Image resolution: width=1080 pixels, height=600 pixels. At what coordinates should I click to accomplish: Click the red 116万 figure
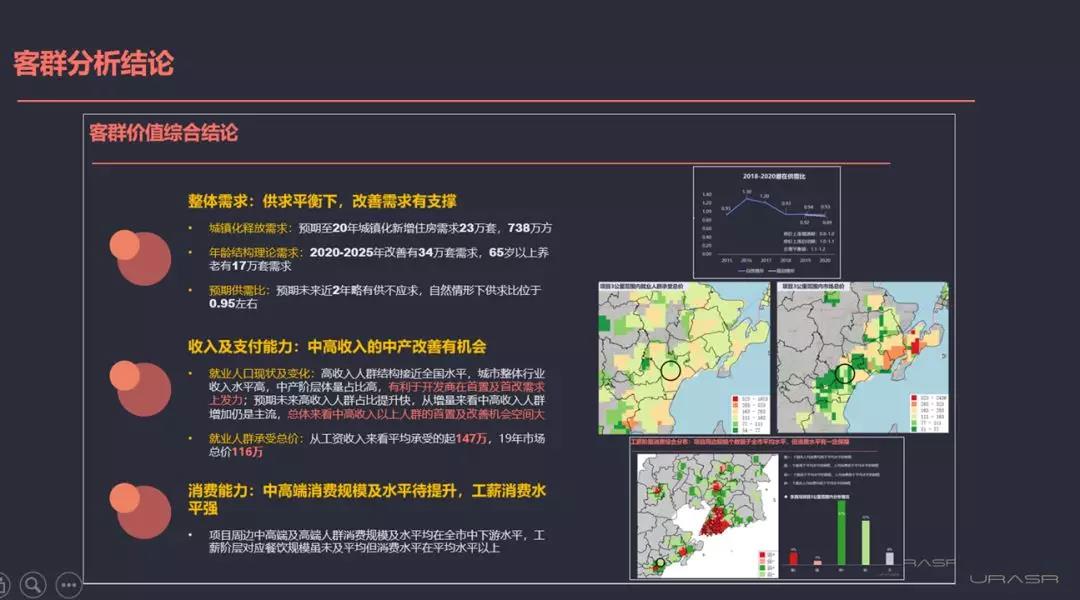tap(247, 452)
